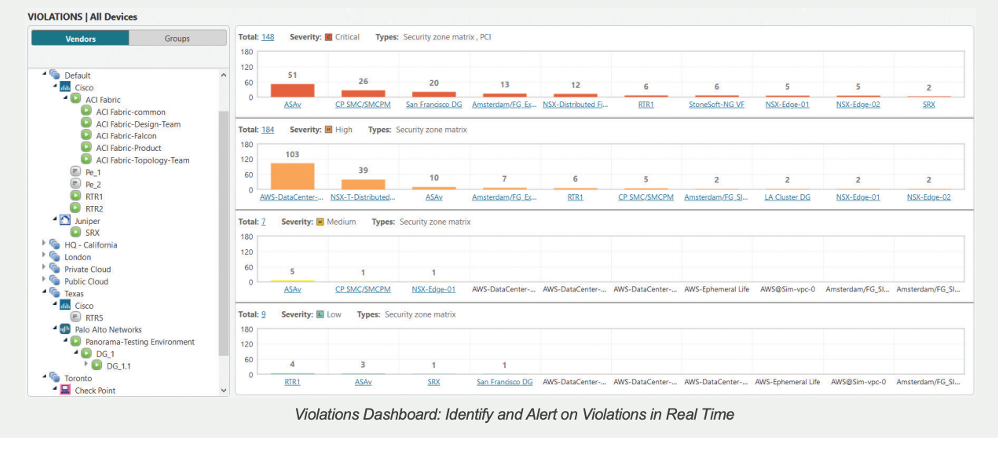The height and width of the screenshot is (466, 1000).
Task: Open the Medium total 7 link
Action: pos(263,222)
